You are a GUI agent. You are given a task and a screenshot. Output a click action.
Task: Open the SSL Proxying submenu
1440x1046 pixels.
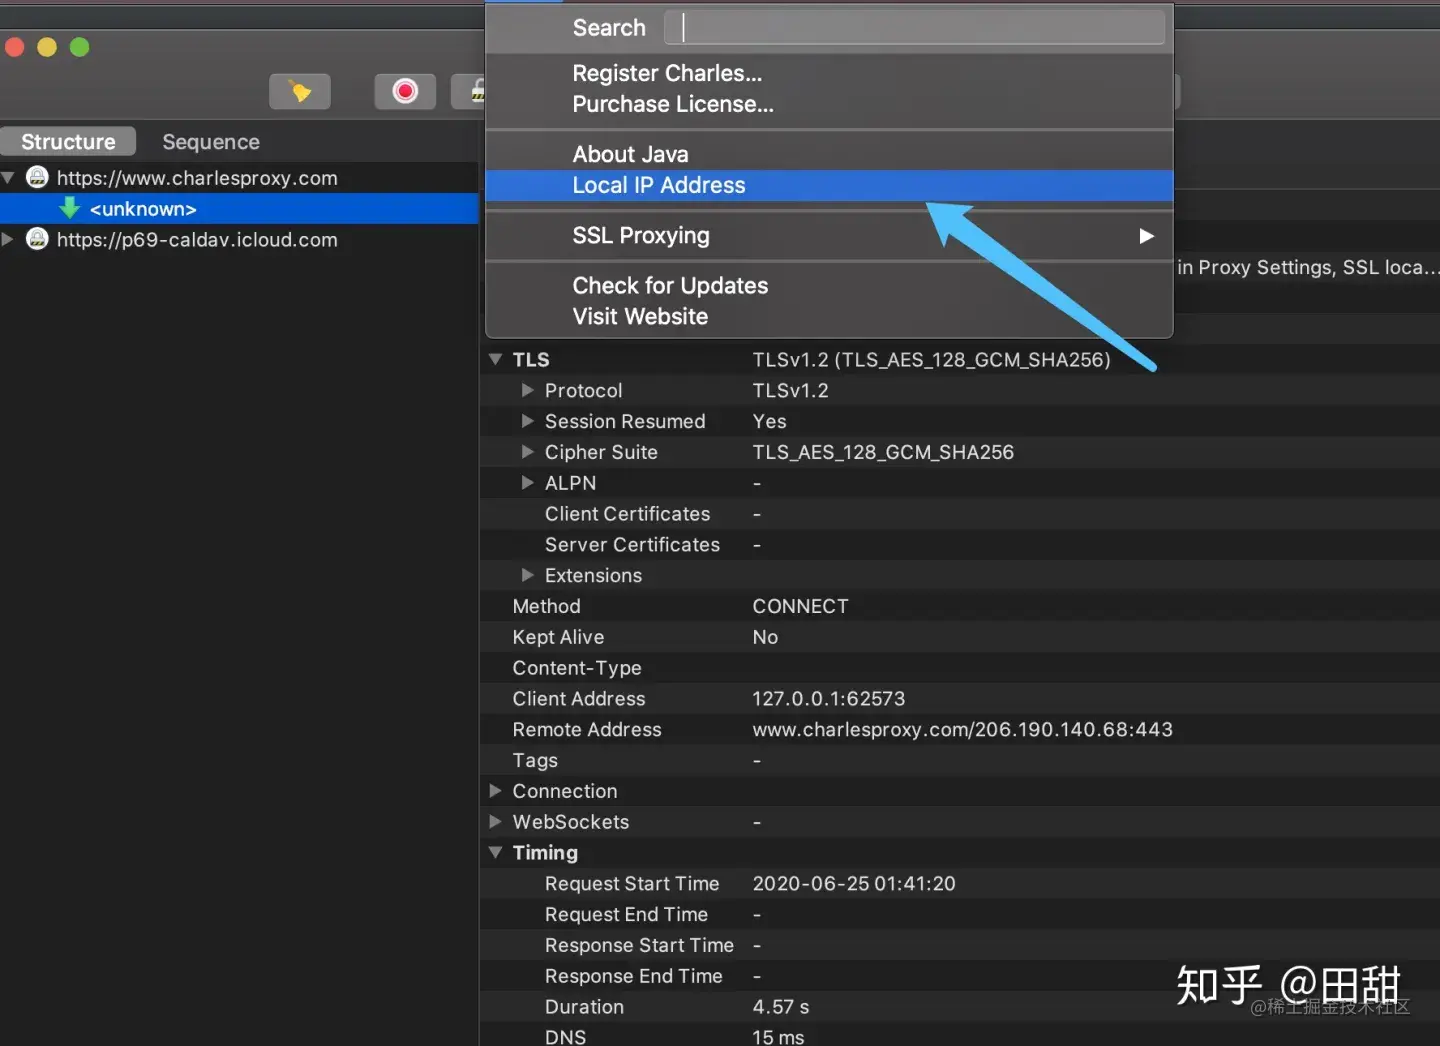[x=829, y=235]
